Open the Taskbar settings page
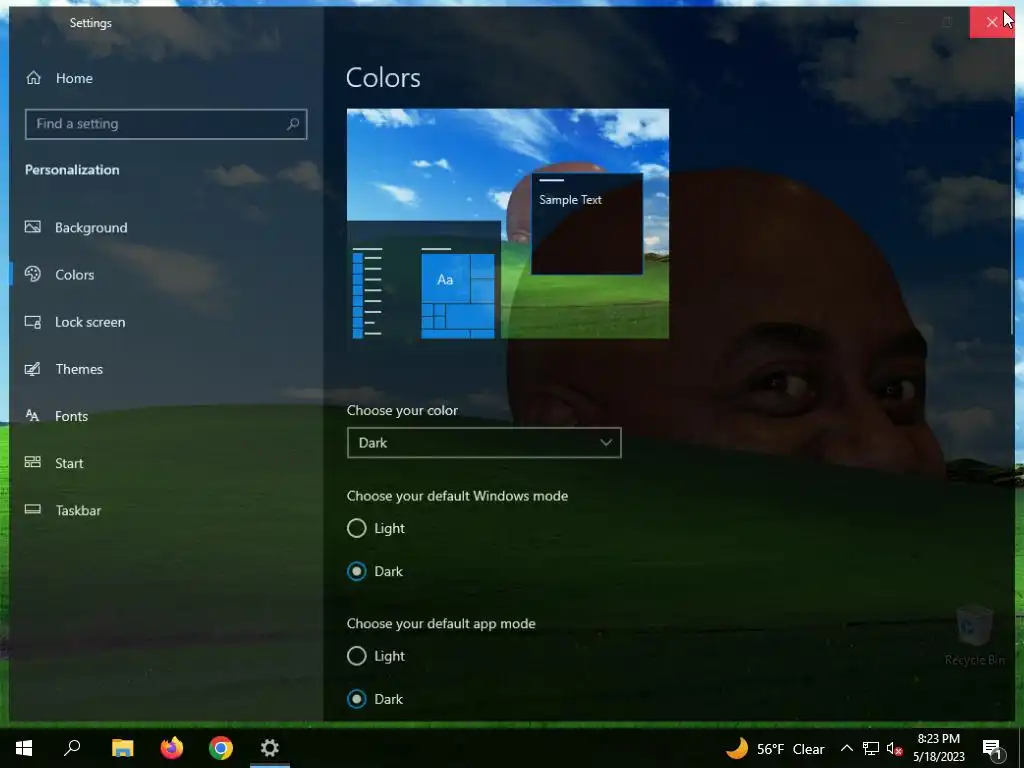 point(166,510)
